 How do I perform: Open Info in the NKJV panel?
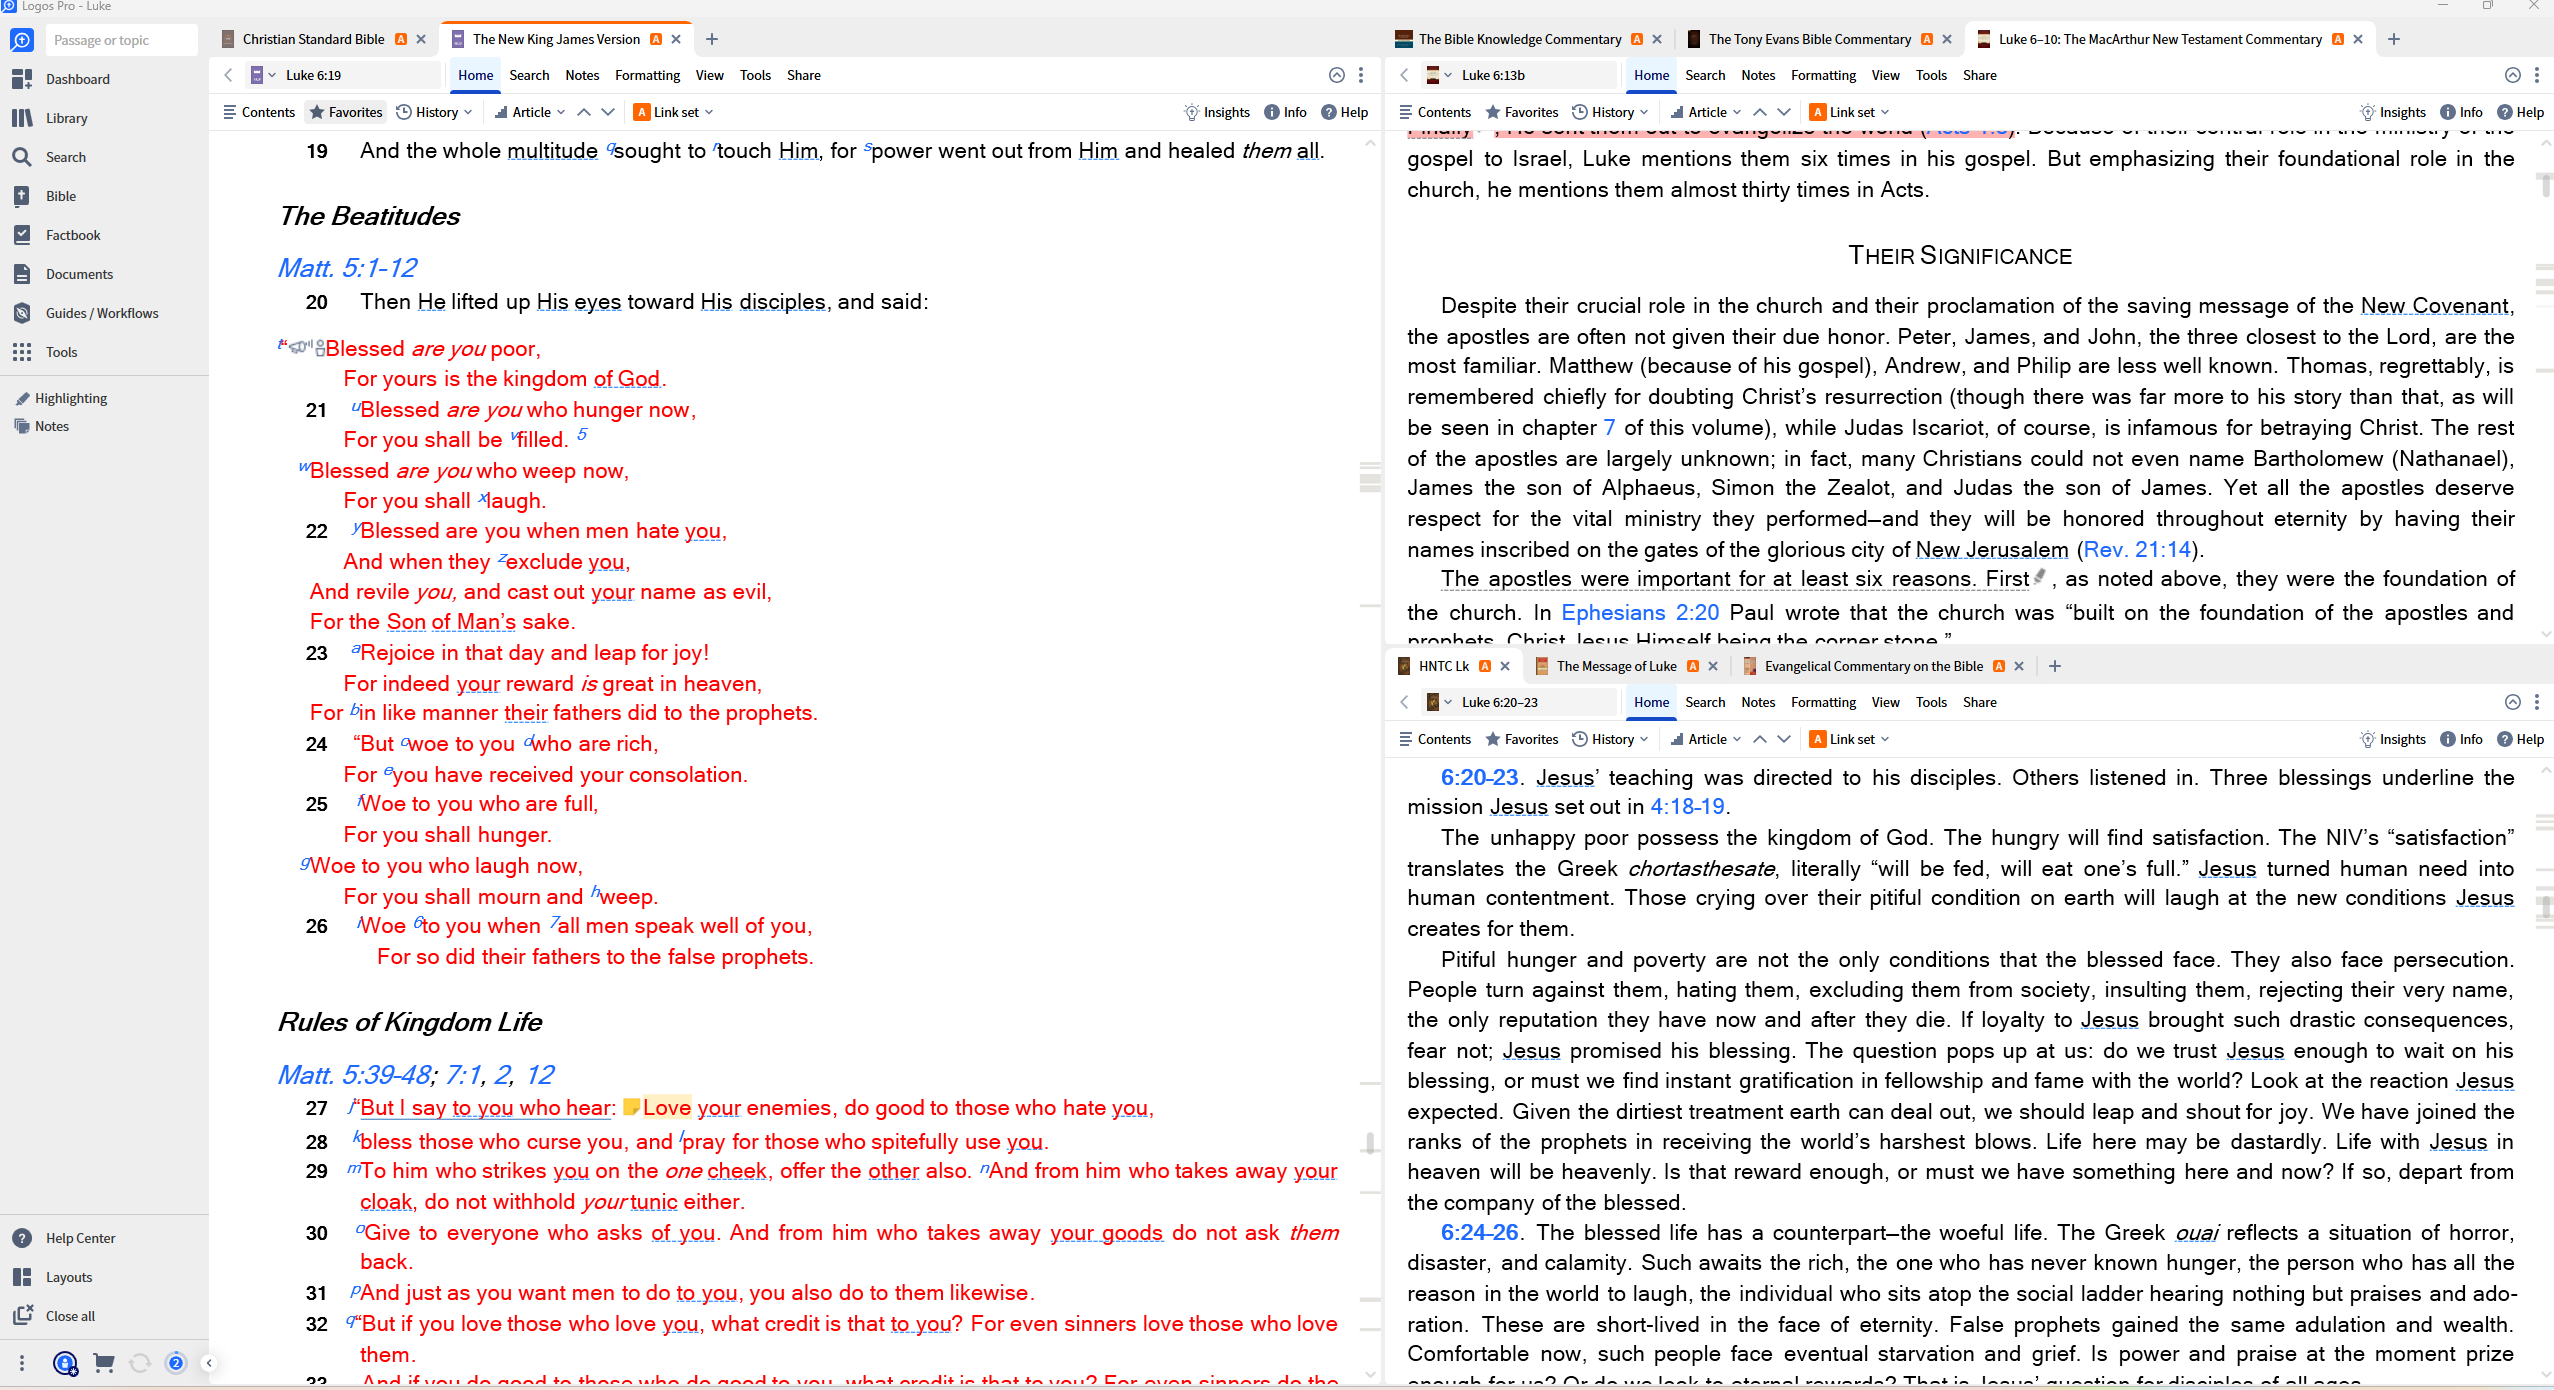pos(1285,112)
